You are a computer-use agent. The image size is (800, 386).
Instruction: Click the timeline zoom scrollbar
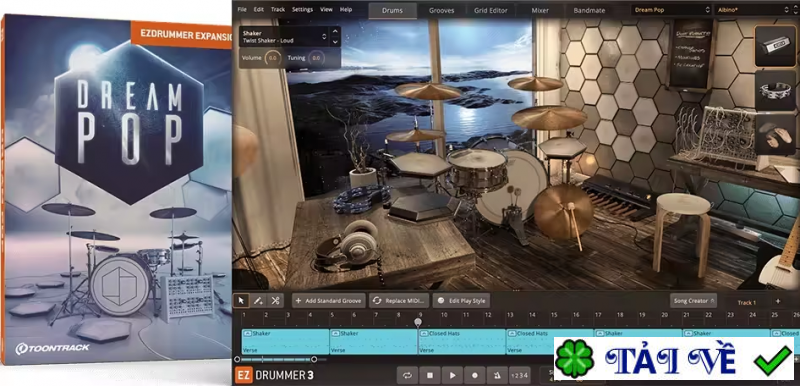point(276,359)
